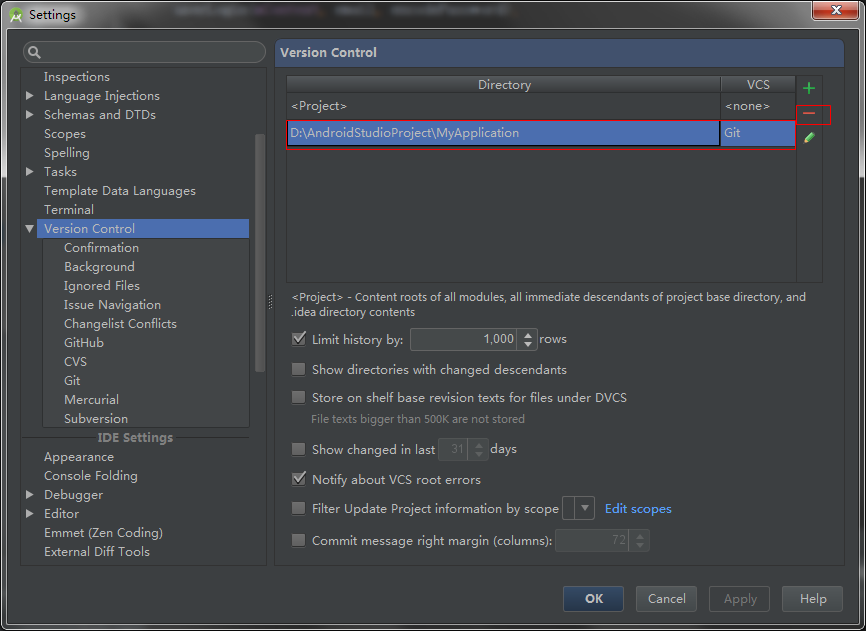Click the Android Studio title bar icon
Viewport: 866px width, 631px height.
(16, 15)
